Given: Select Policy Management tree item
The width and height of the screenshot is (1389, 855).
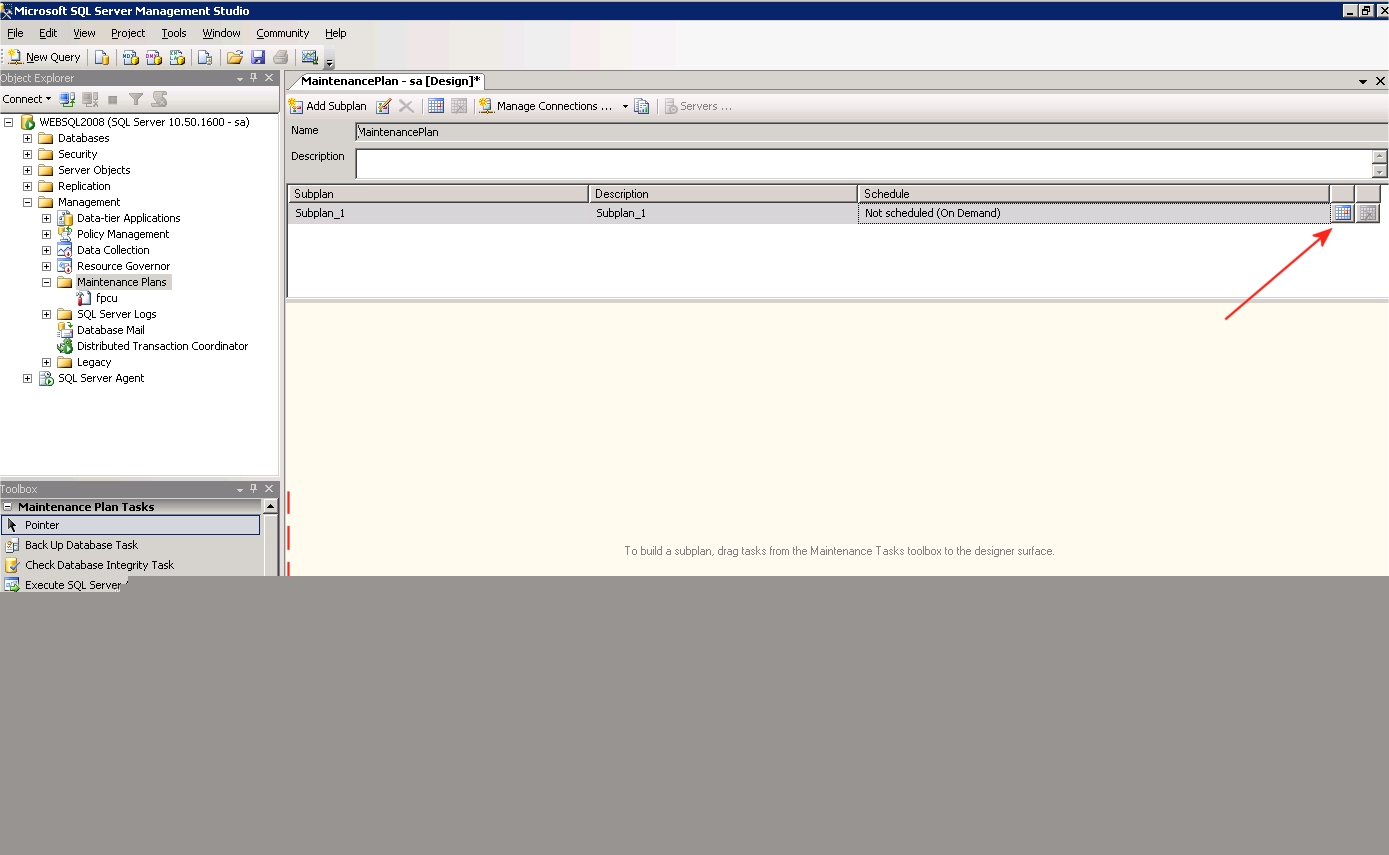Looking at the screenshot, I should 123,234.
